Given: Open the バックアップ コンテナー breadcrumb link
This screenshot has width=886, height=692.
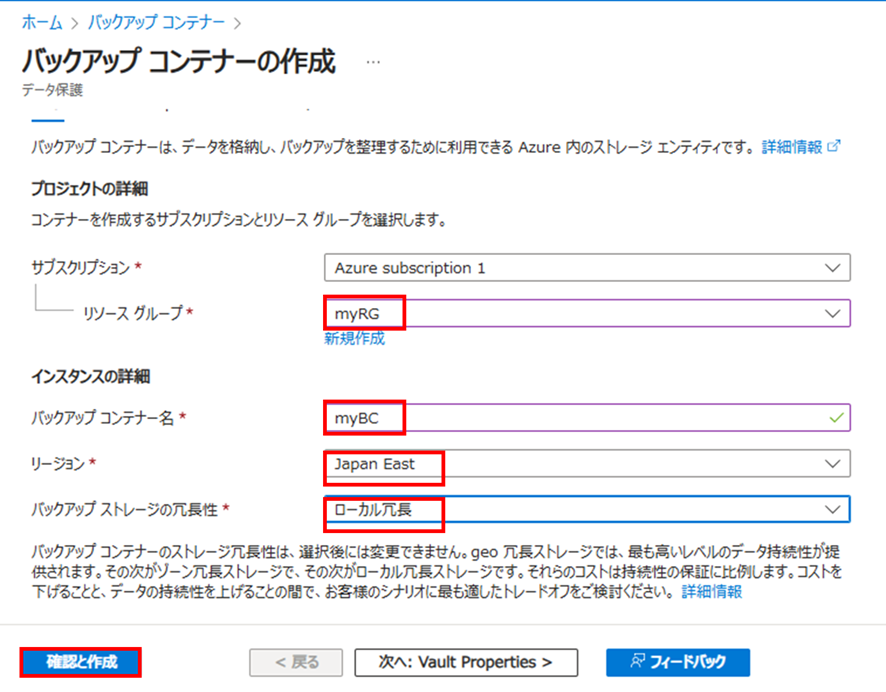Looking at the screenshot, I should tap(156, 23).
